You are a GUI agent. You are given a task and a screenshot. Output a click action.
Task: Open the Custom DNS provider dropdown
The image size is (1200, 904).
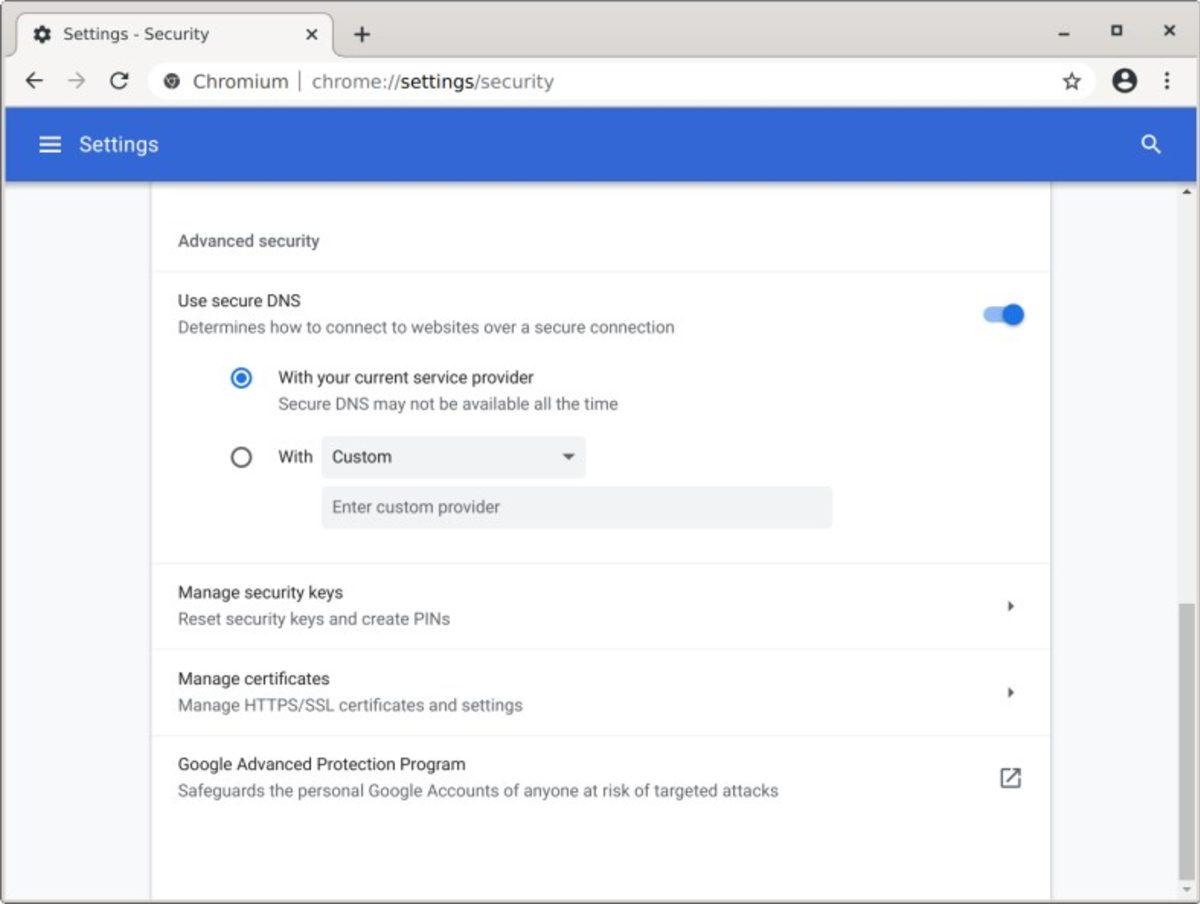tap(453, 457)
